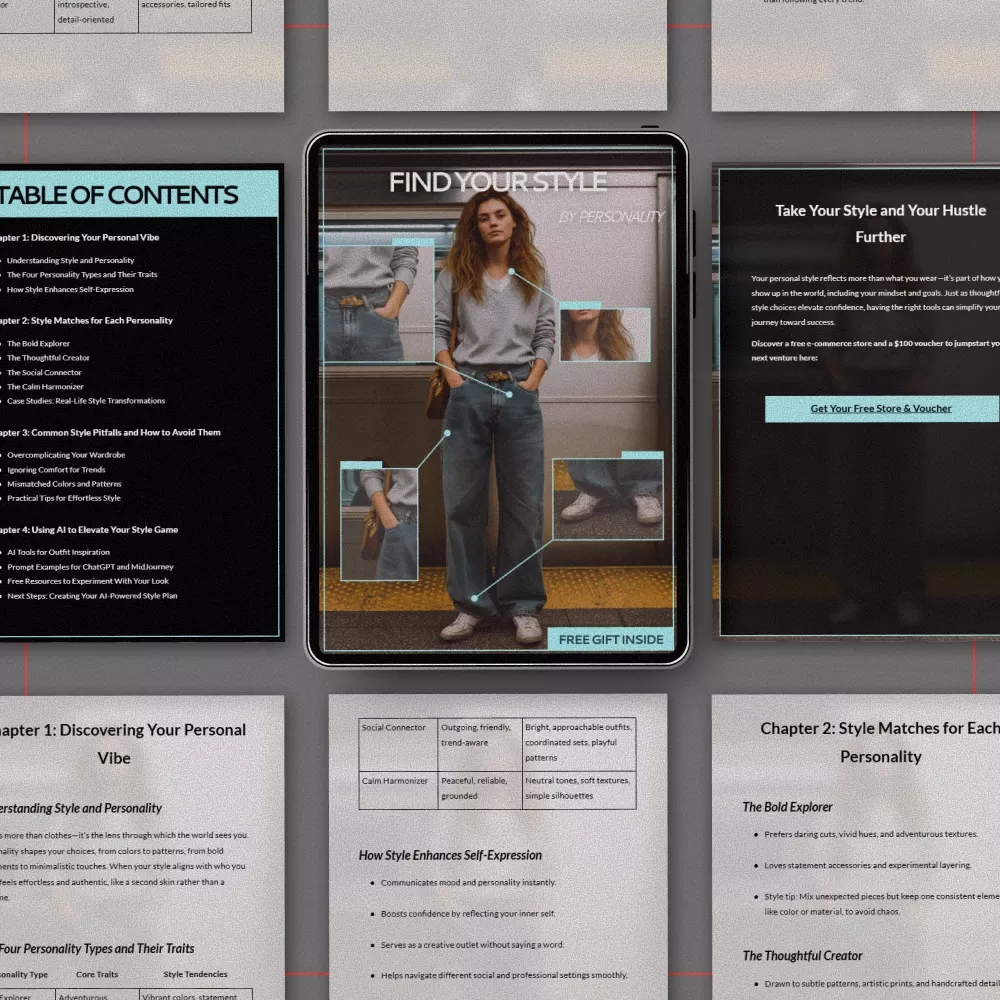1000x1000 pixels.
Task: Select The Social Connector contents entry
Action: [x=47, y=372]
